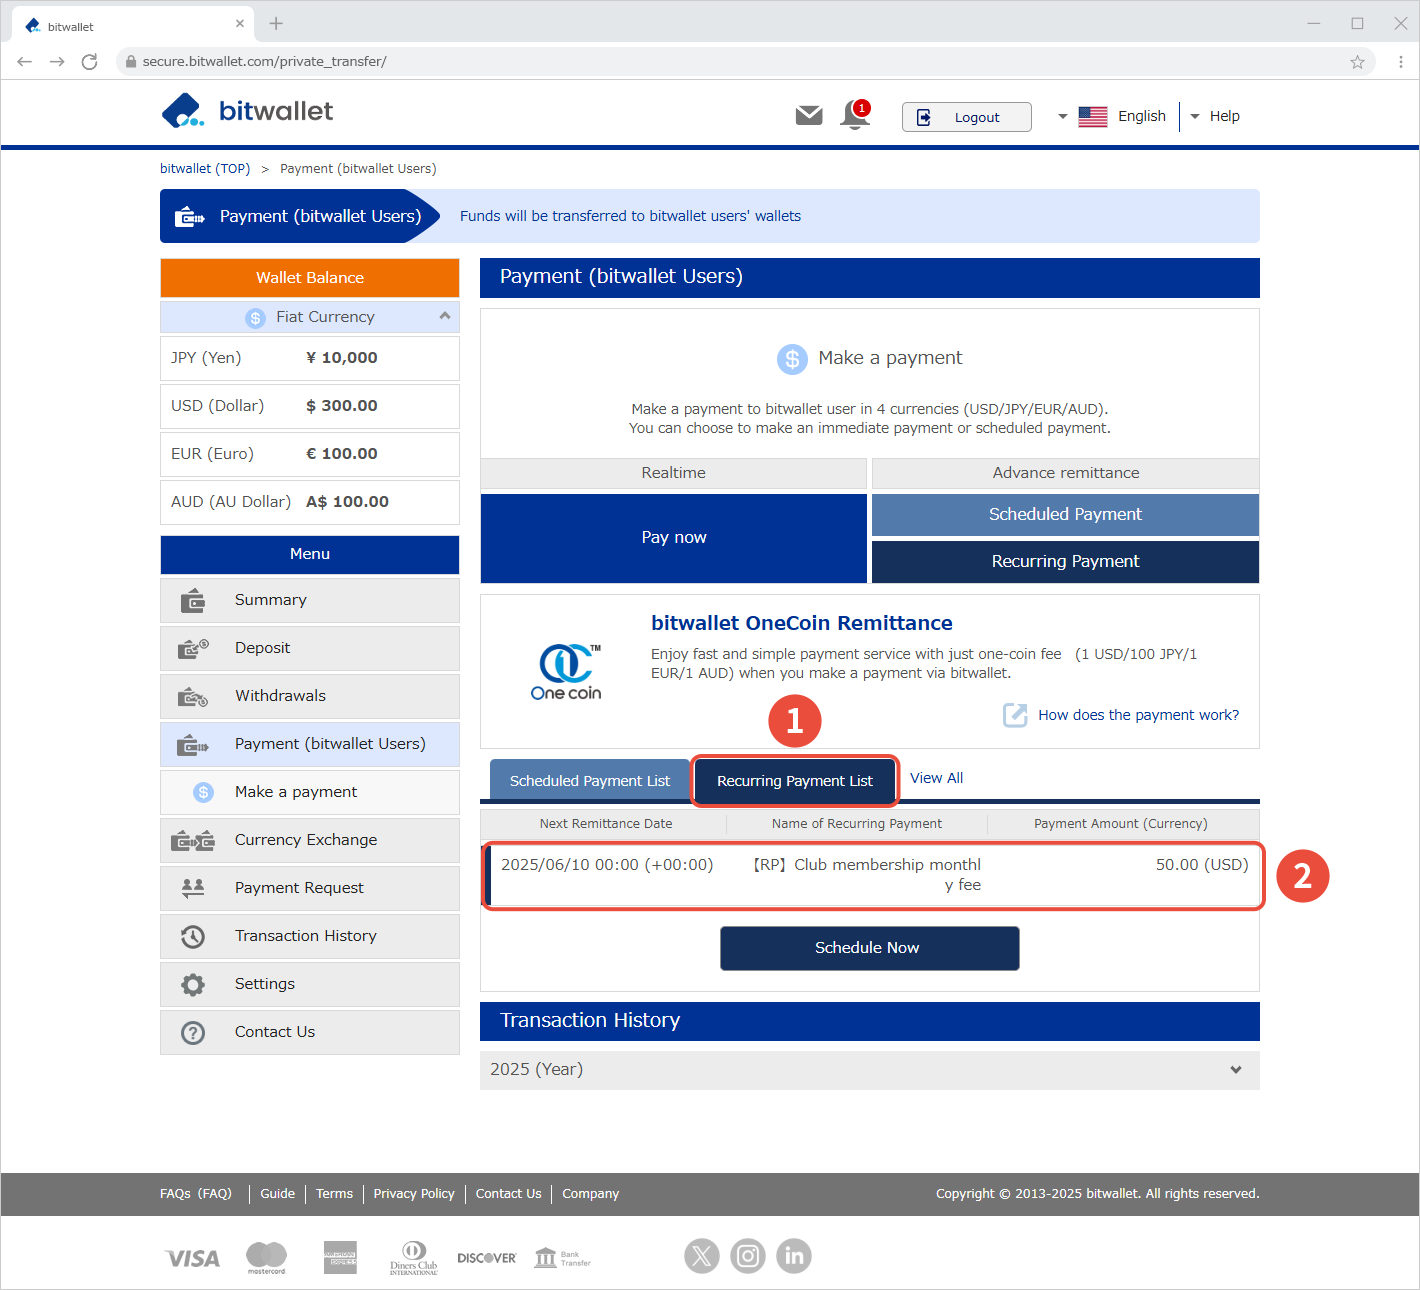
Task: Select Summary in the side menu
Action: tap(310, 600)
